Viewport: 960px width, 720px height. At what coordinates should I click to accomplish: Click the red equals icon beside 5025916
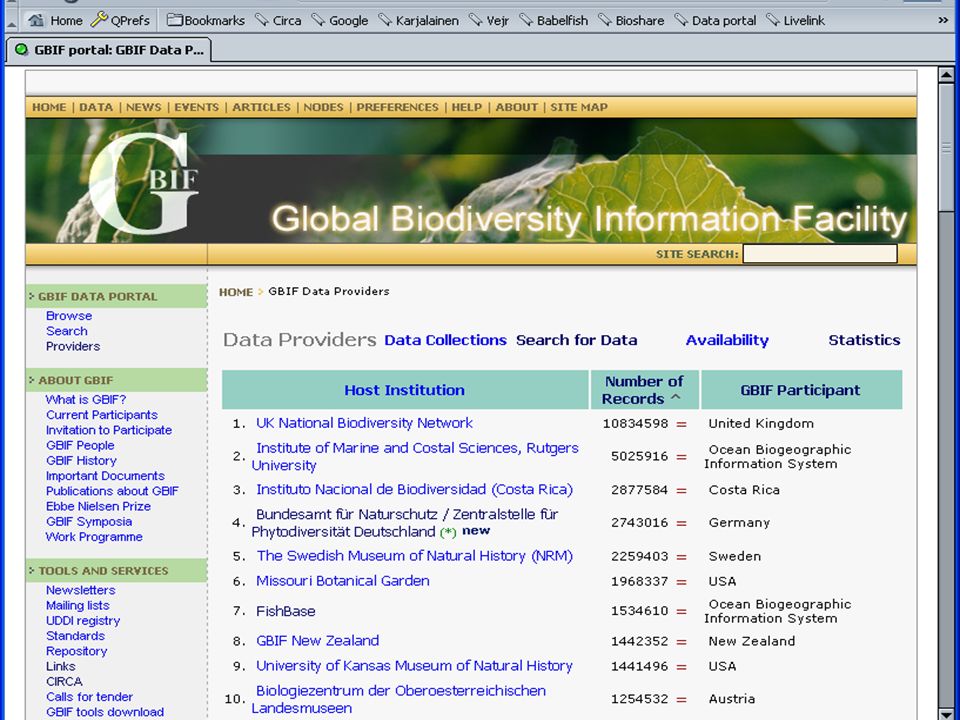(681, 457)
